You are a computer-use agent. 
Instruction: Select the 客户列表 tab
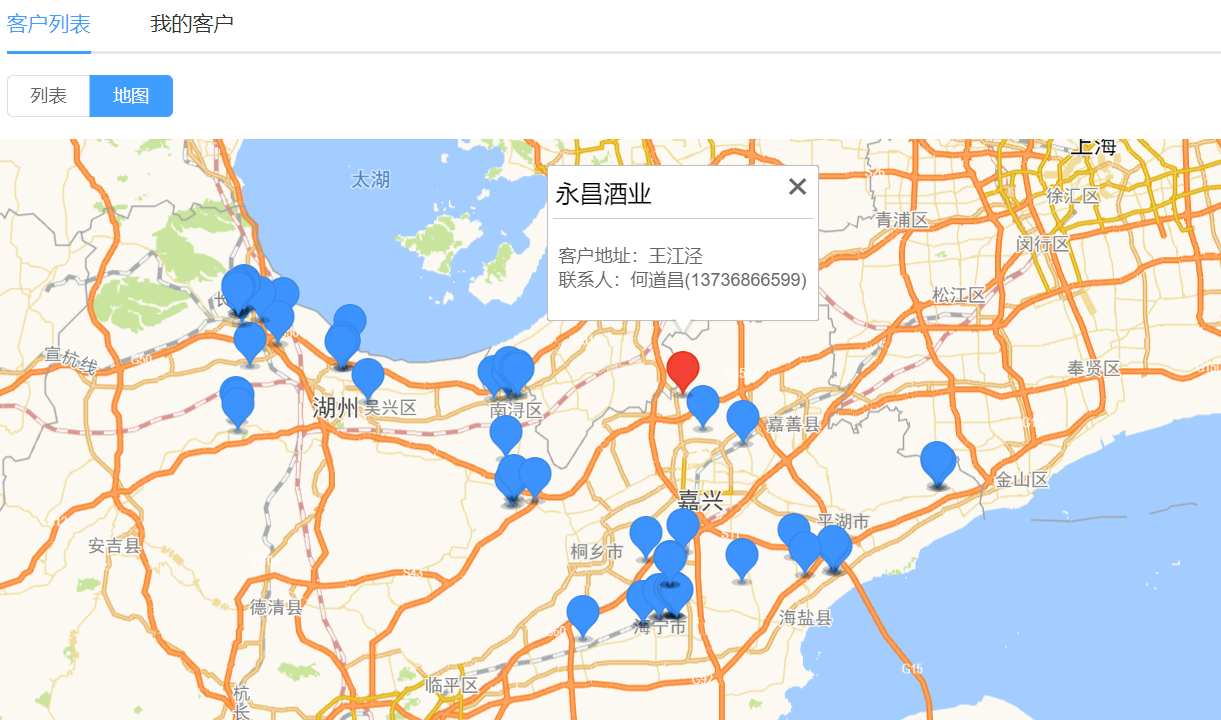pos(48,24)
